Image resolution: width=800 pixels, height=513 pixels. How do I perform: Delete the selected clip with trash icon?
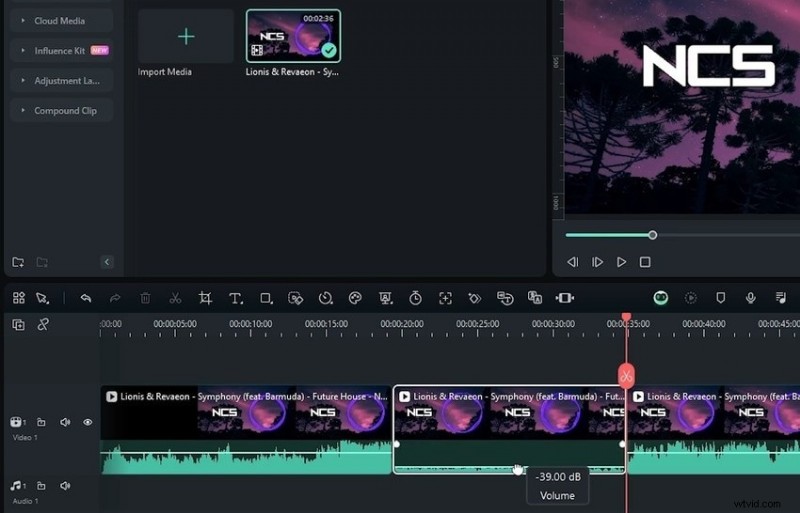145,298
